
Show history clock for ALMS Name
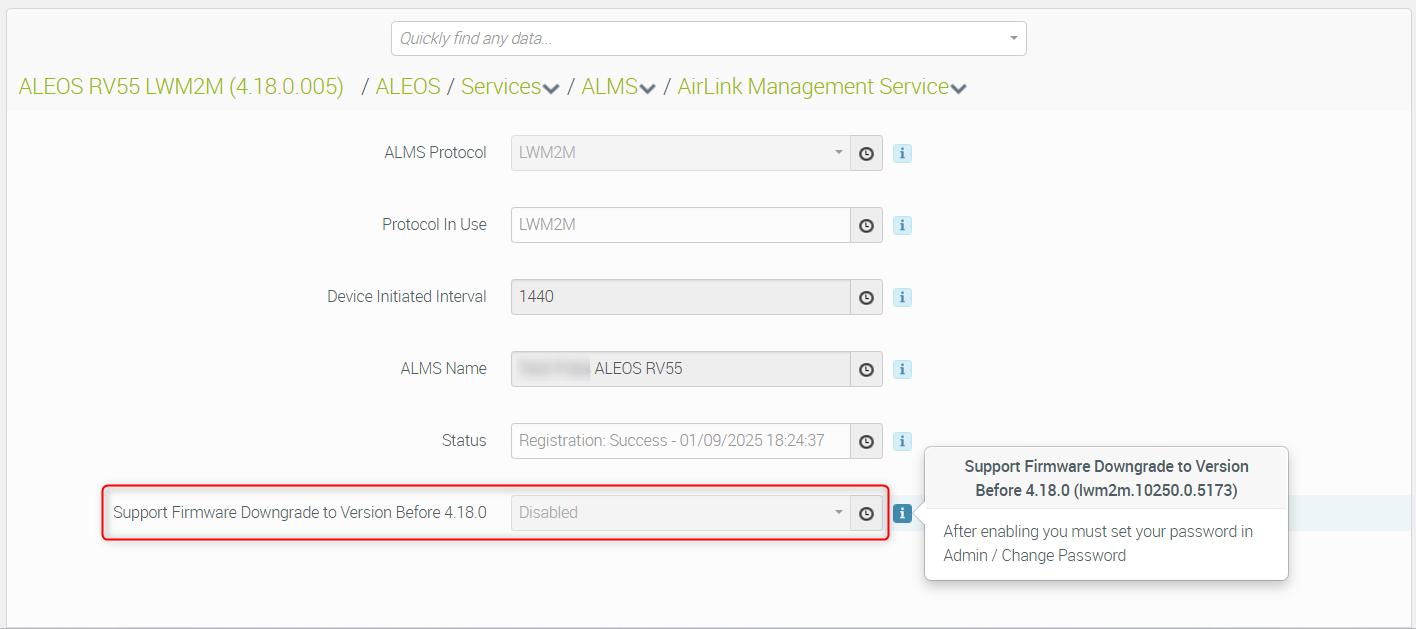pos(866,369)
